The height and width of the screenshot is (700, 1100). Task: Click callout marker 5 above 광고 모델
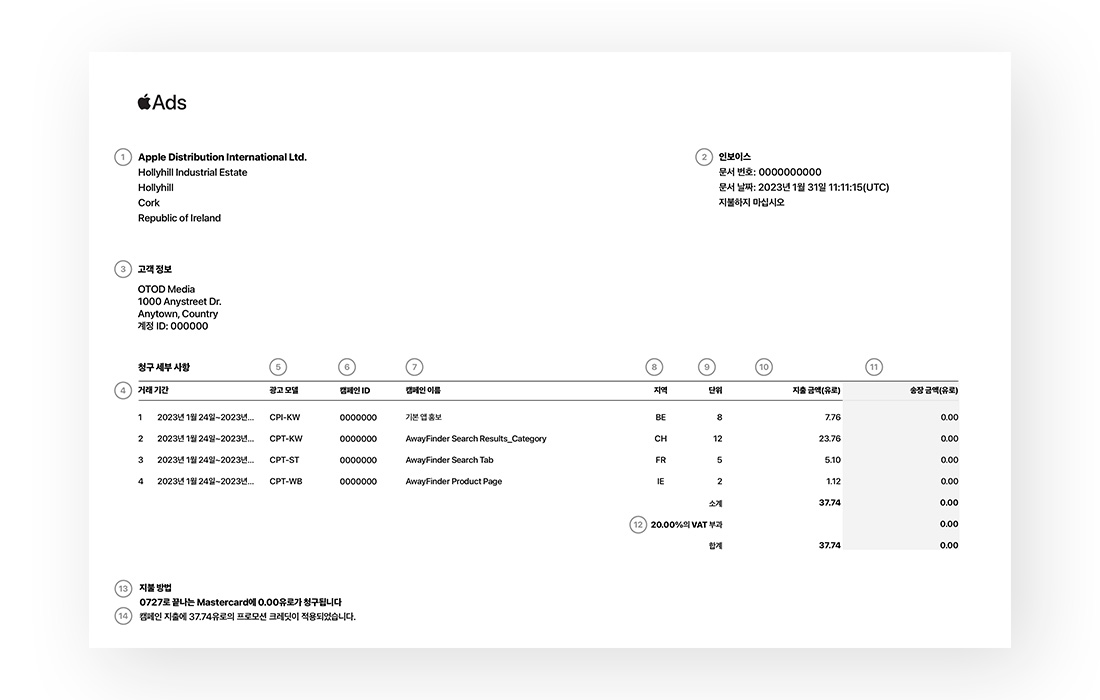point(279,367)
